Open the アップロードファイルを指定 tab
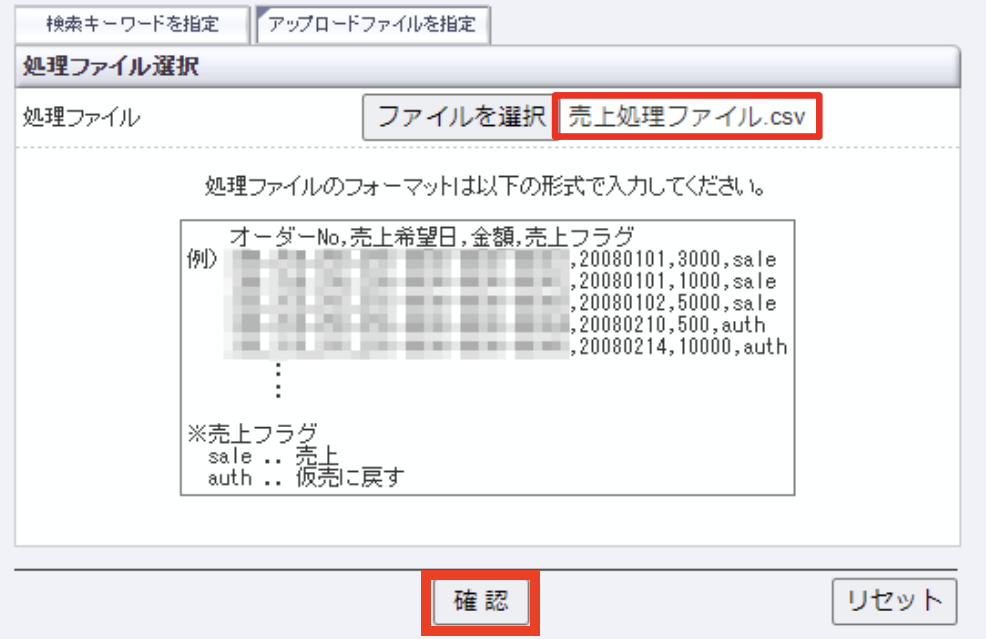 click(372, 25)
